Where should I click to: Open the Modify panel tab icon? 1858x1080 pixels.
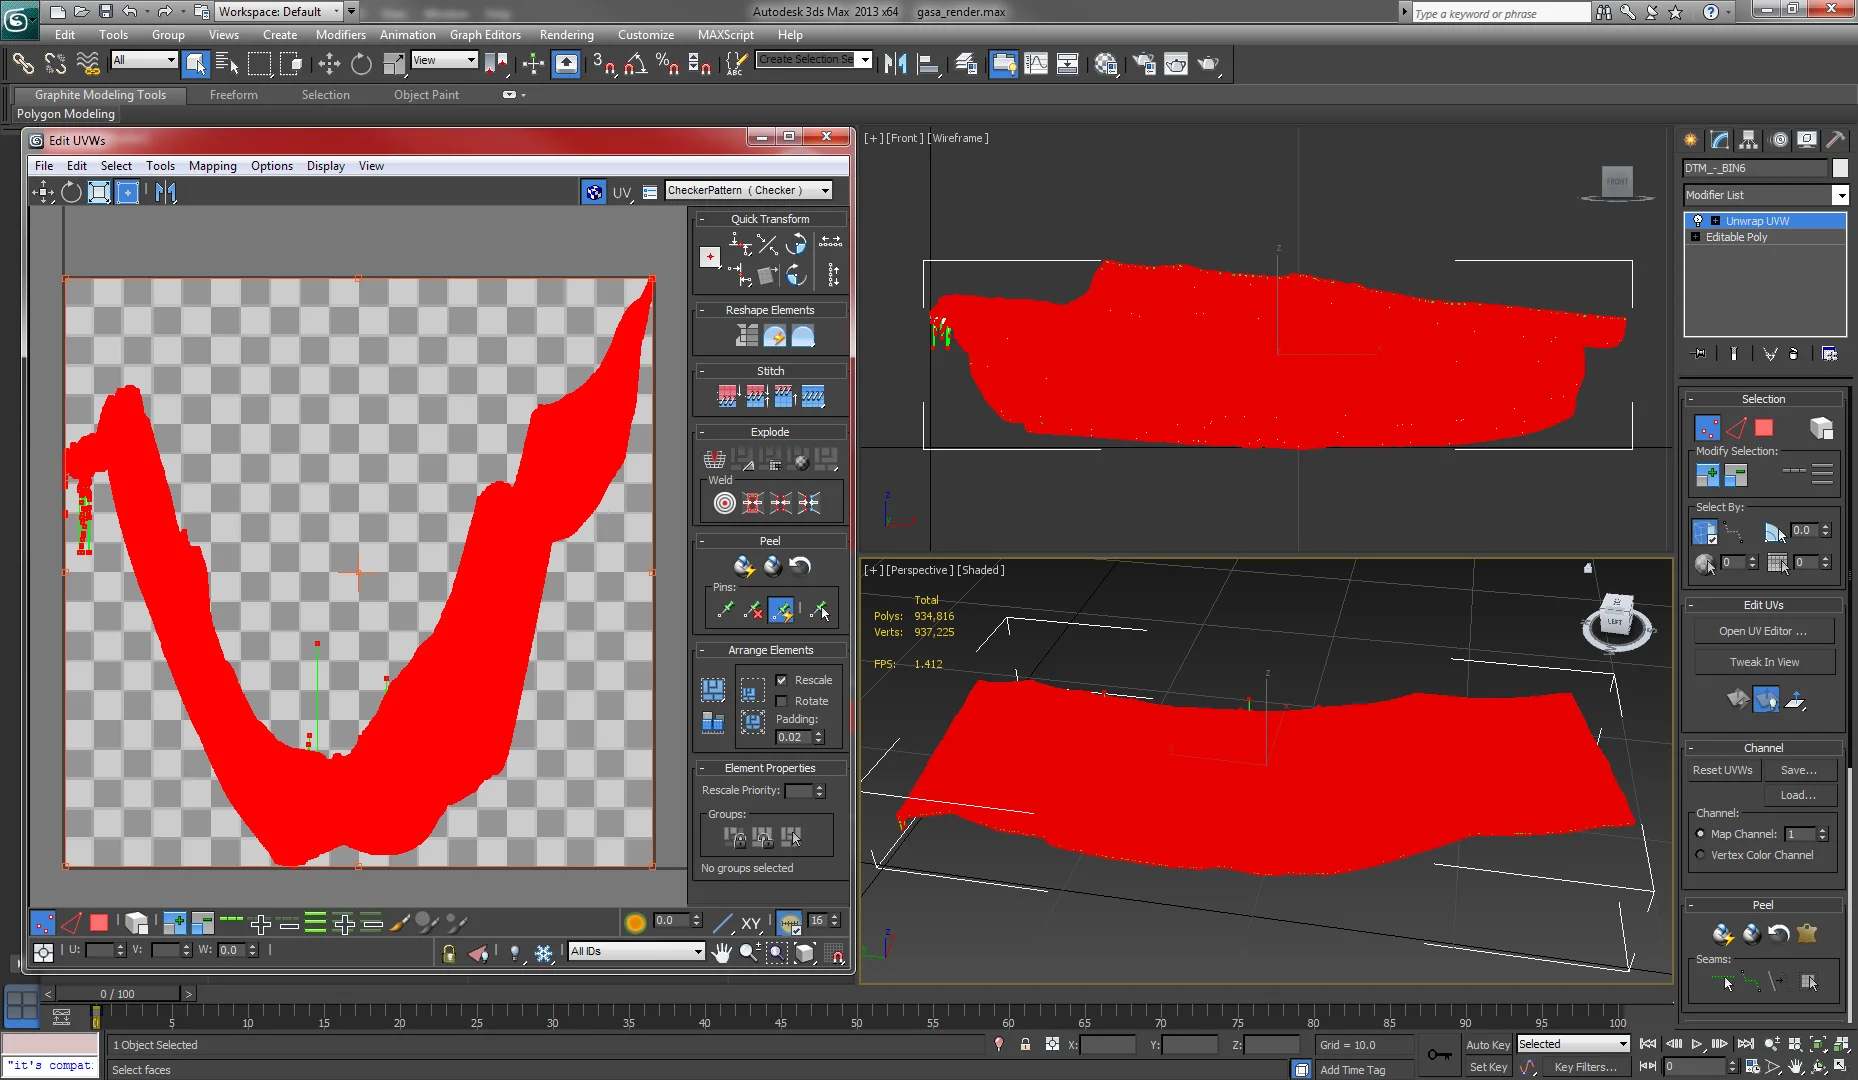(1719, 140)
